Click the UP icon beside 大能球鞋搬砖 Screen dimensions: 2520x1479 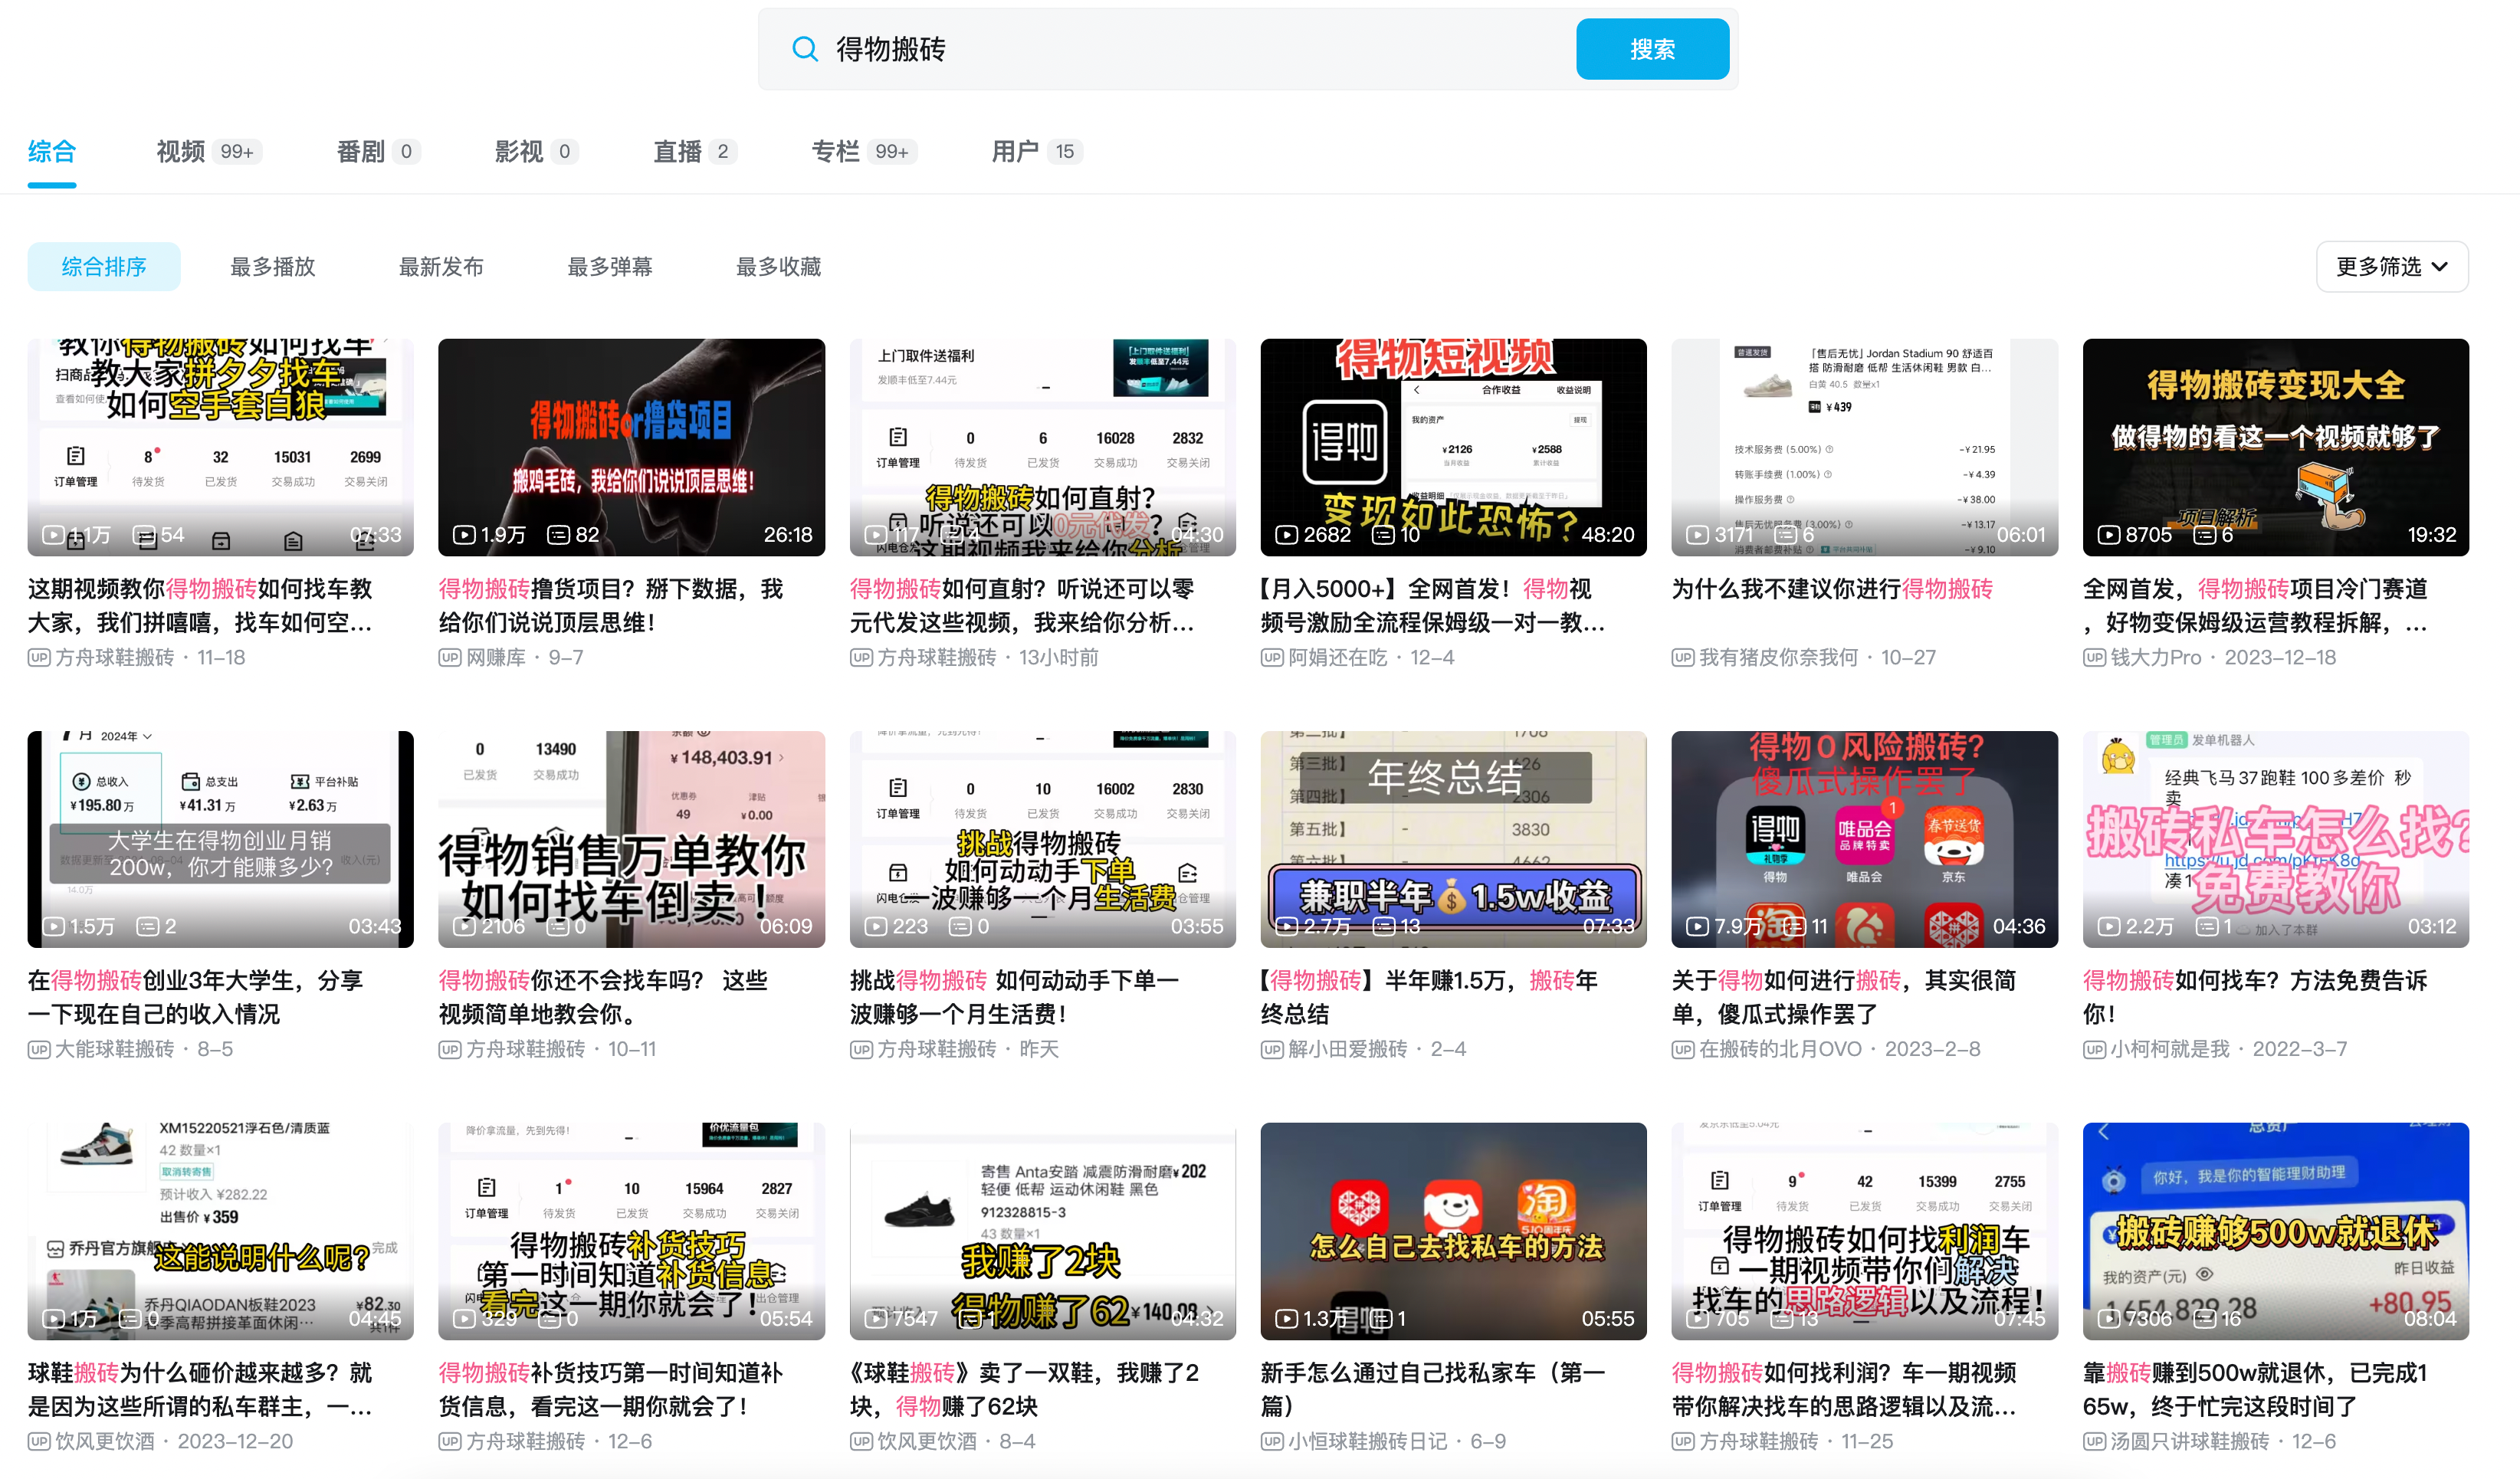39,1049
